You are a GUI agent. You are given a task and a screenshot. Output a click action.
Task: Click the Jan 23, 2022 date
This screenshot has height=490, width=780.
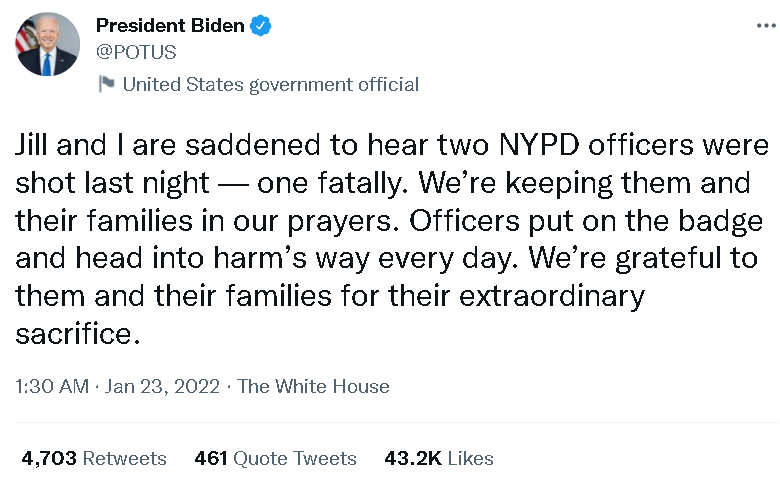160,386
